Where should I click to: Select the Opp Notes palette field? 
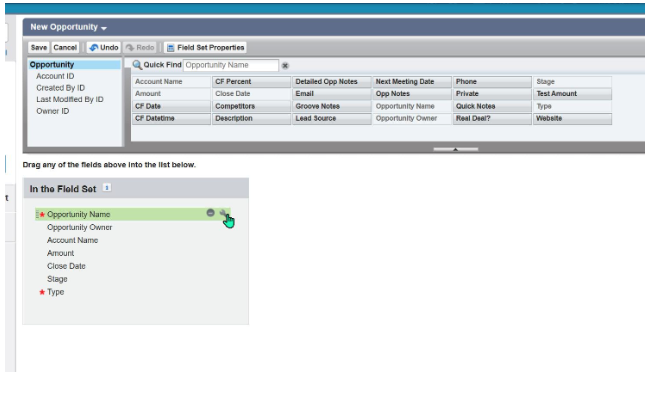(x=412, y=93)
